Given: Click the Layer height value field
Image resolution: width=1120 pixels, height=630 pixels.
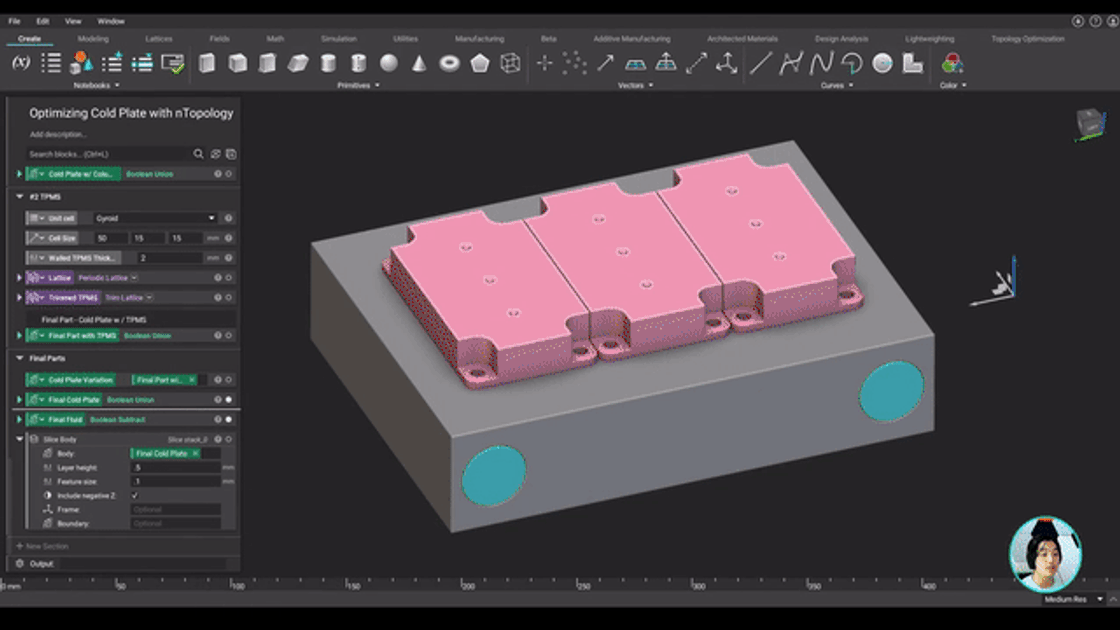Looking at the screenshot, I should (x=176, y=467).
